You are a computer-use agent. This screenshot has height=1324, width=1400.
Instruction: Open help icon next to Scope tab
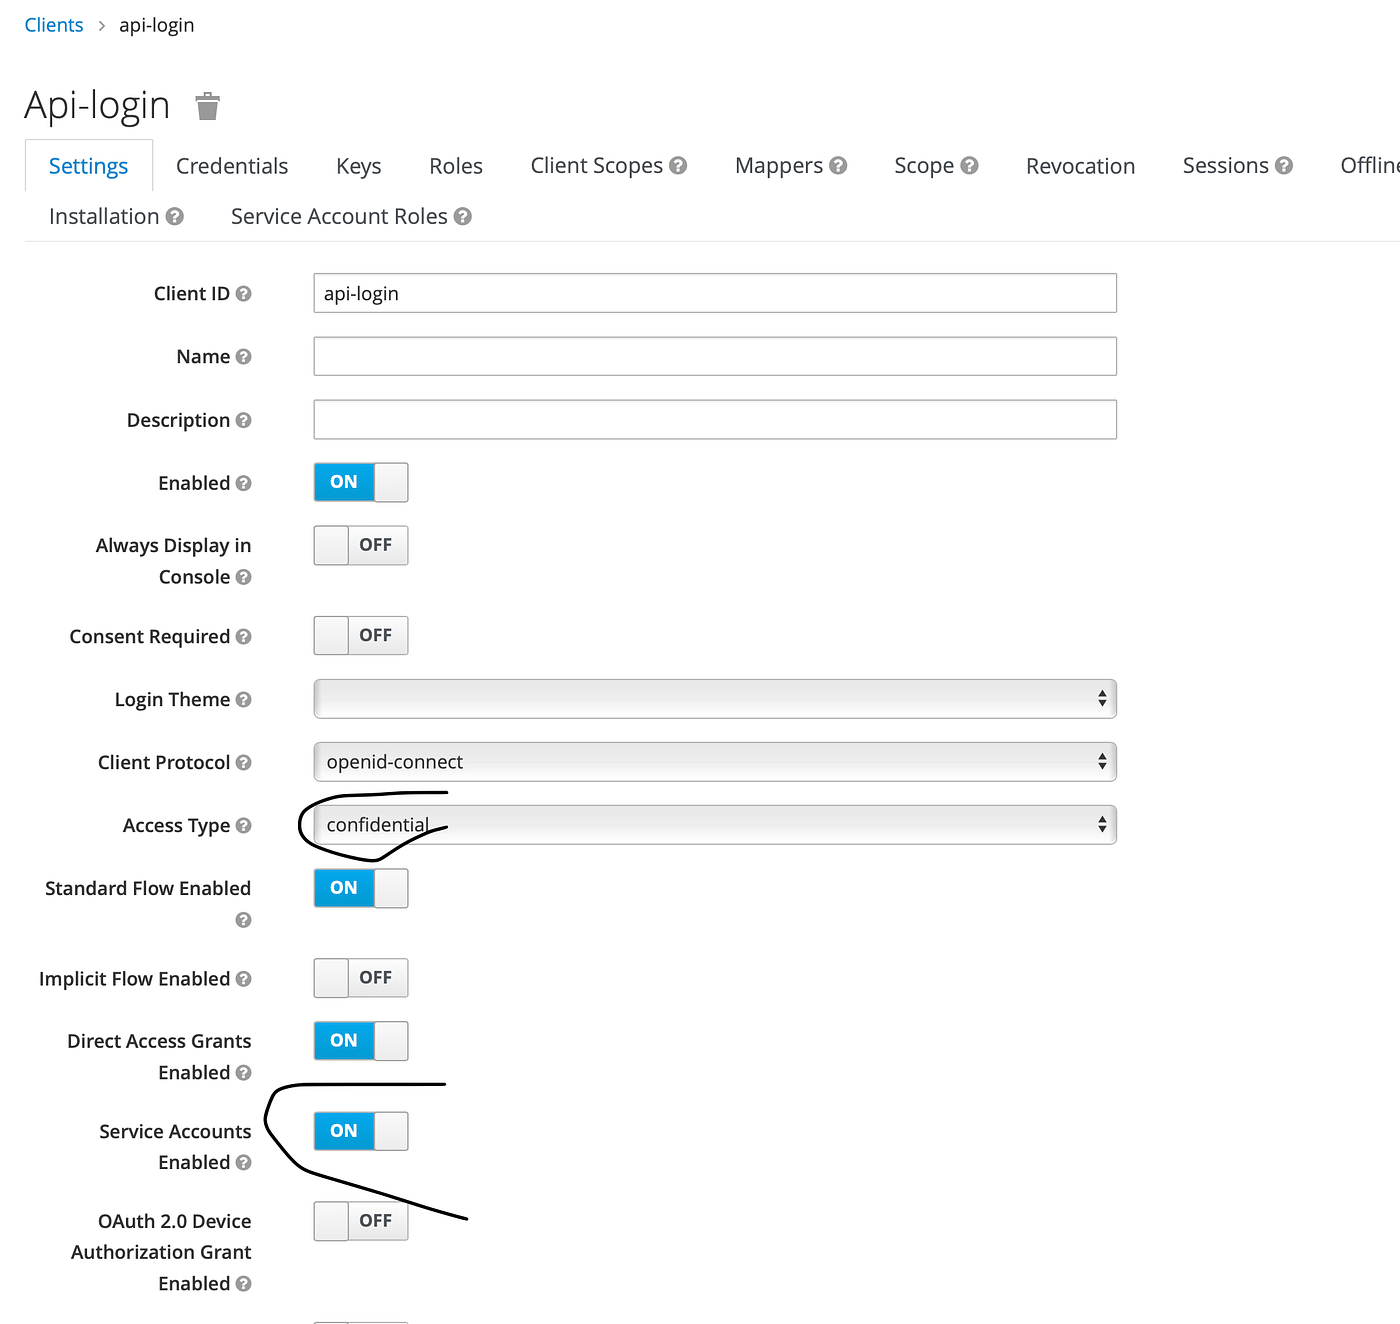click(969, 166)
